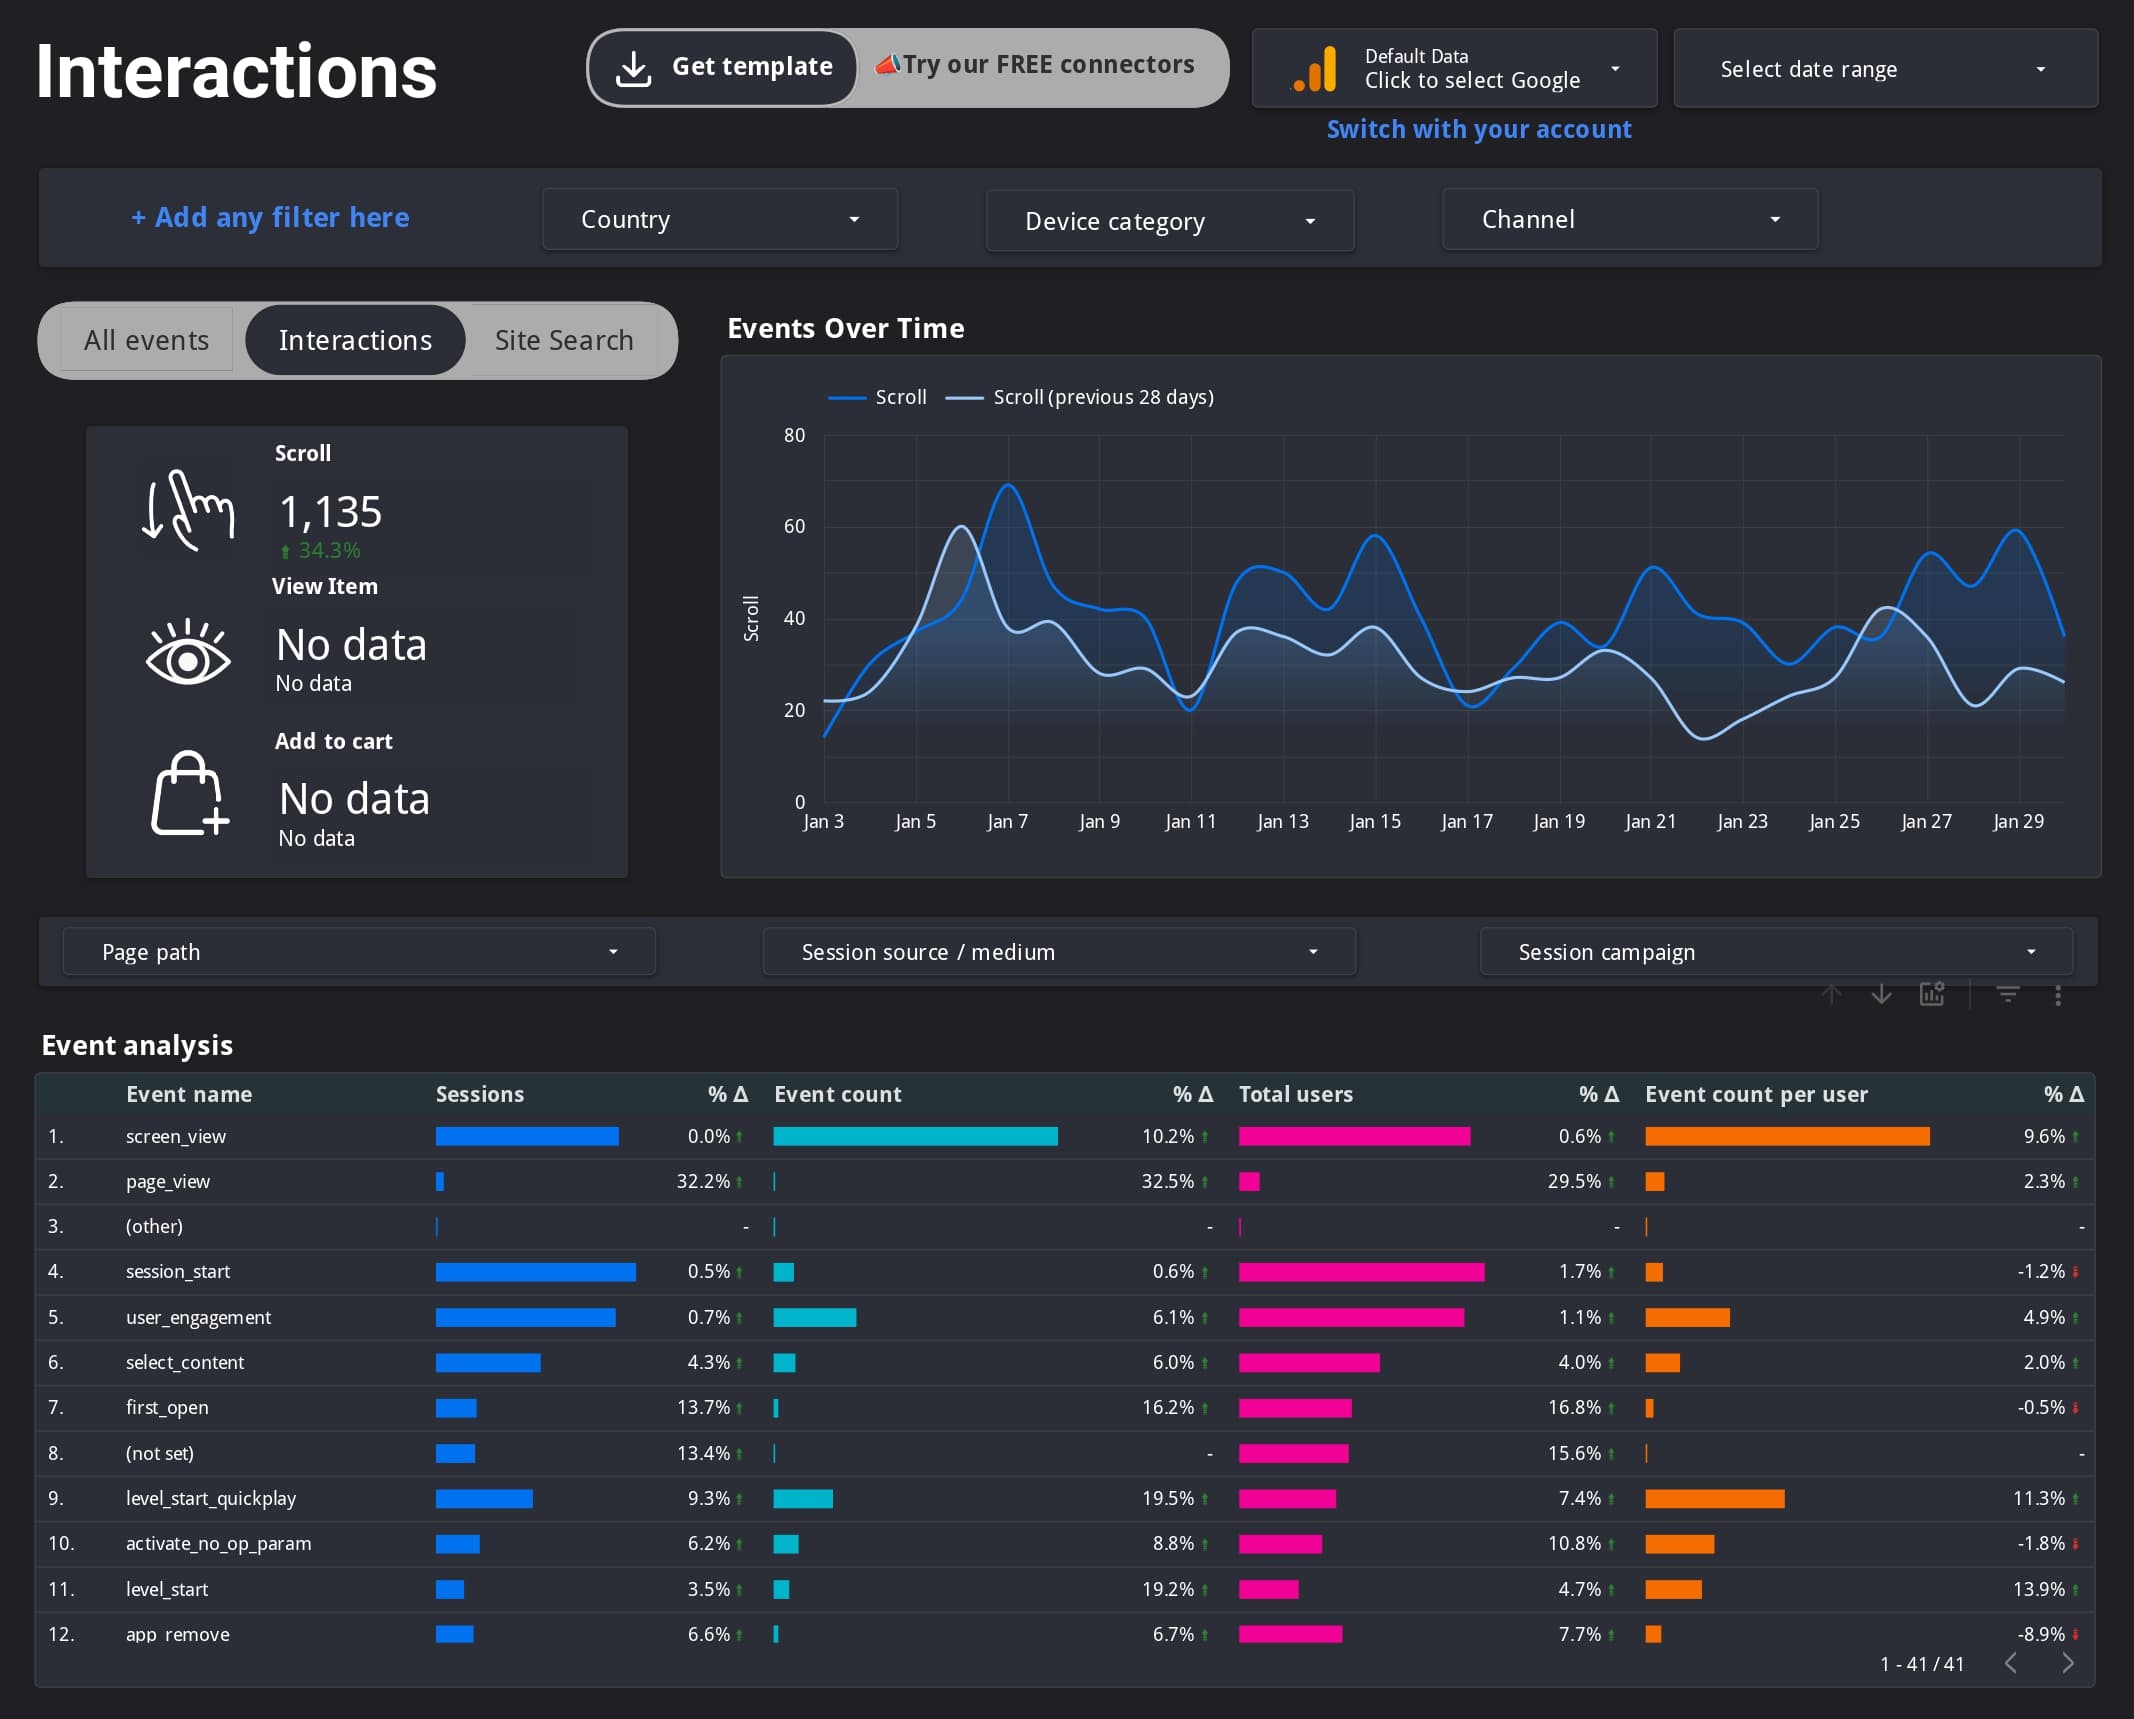2134x1719 pixels.
Task: Click the Google Analytics logo icon
Action: 1313,68
